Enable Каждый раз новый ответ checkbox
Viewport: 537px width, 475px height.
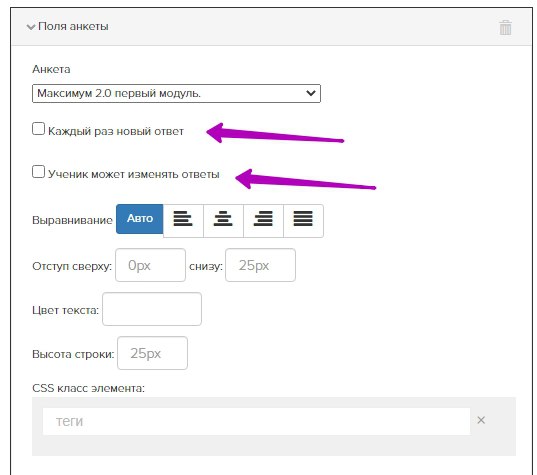click(x=38, y=129)
